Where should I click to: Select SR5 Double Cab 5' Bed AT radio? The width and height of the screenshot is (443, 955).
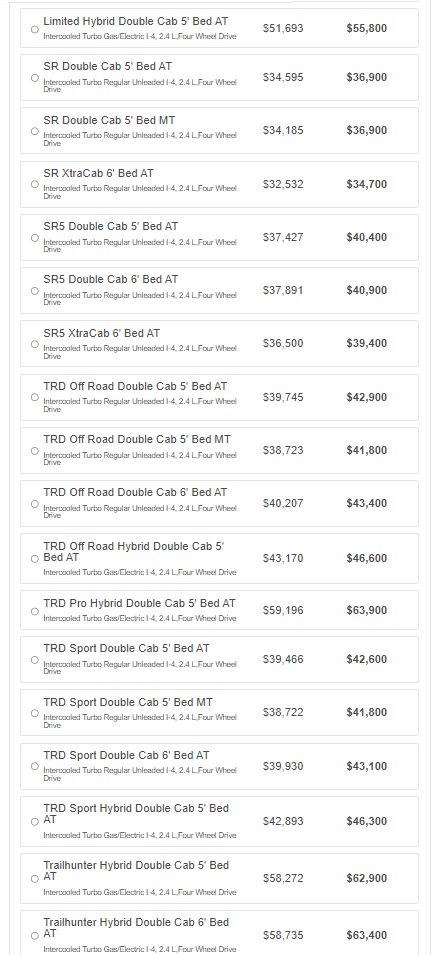35,238
